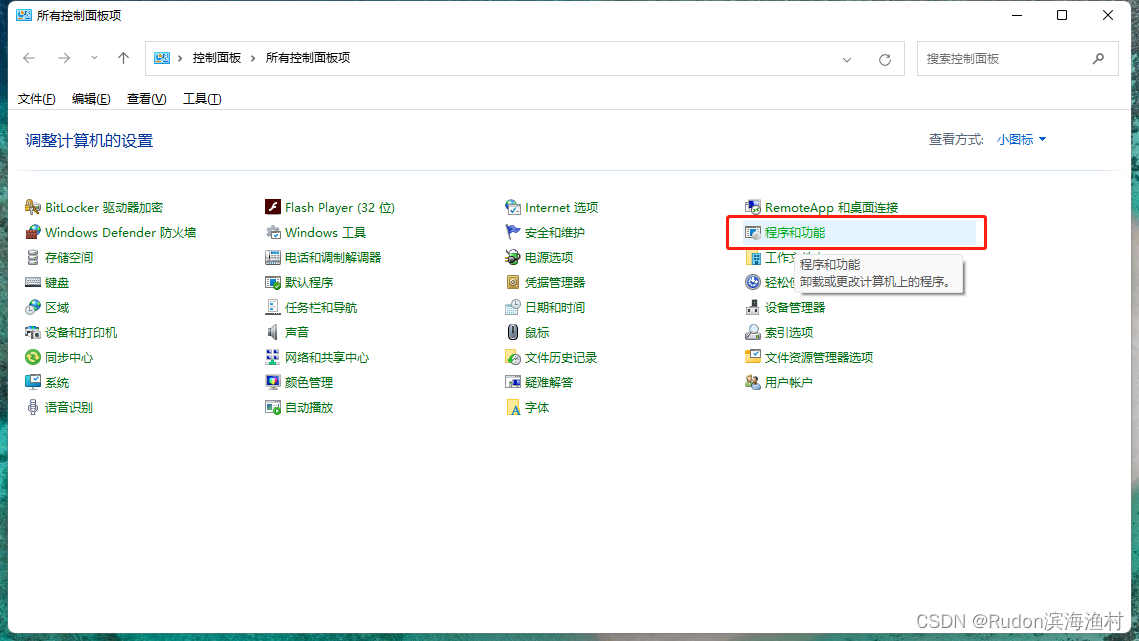Open the 小图标 view-by dropdown

pyautogui.click(x=1021, y=140)
